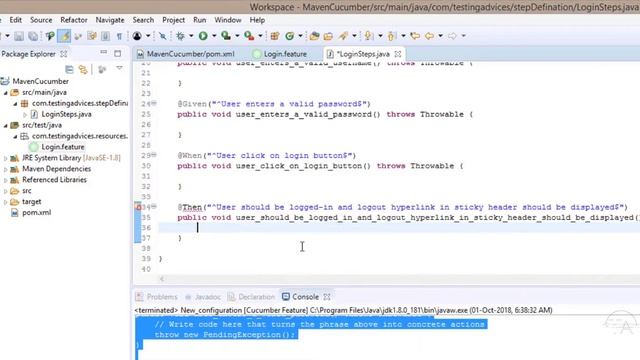The width and height of the screenshot is (640, 360).
Task: Open the Window menu
Action: pos(228,20)
